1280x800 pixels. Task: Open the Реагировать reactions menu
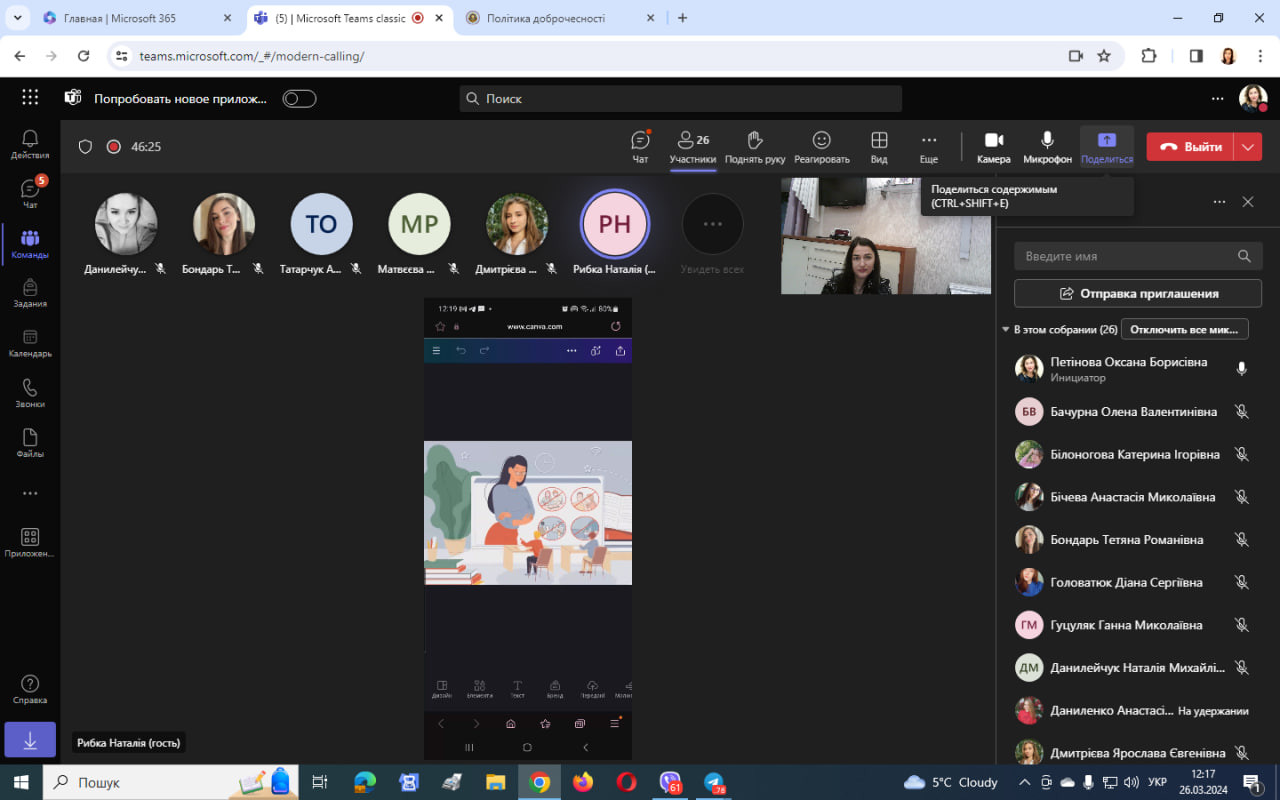click(x=822, y=147)
